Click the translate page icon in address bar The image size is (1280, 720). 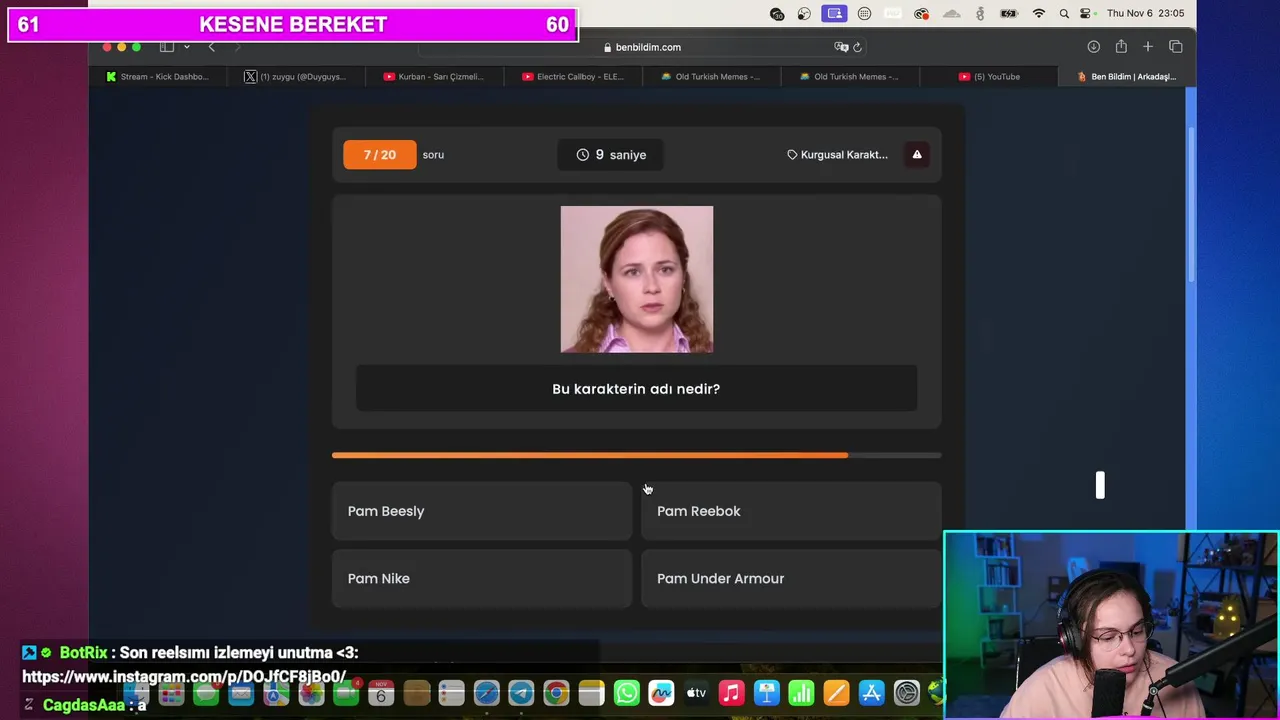point(841,47)
